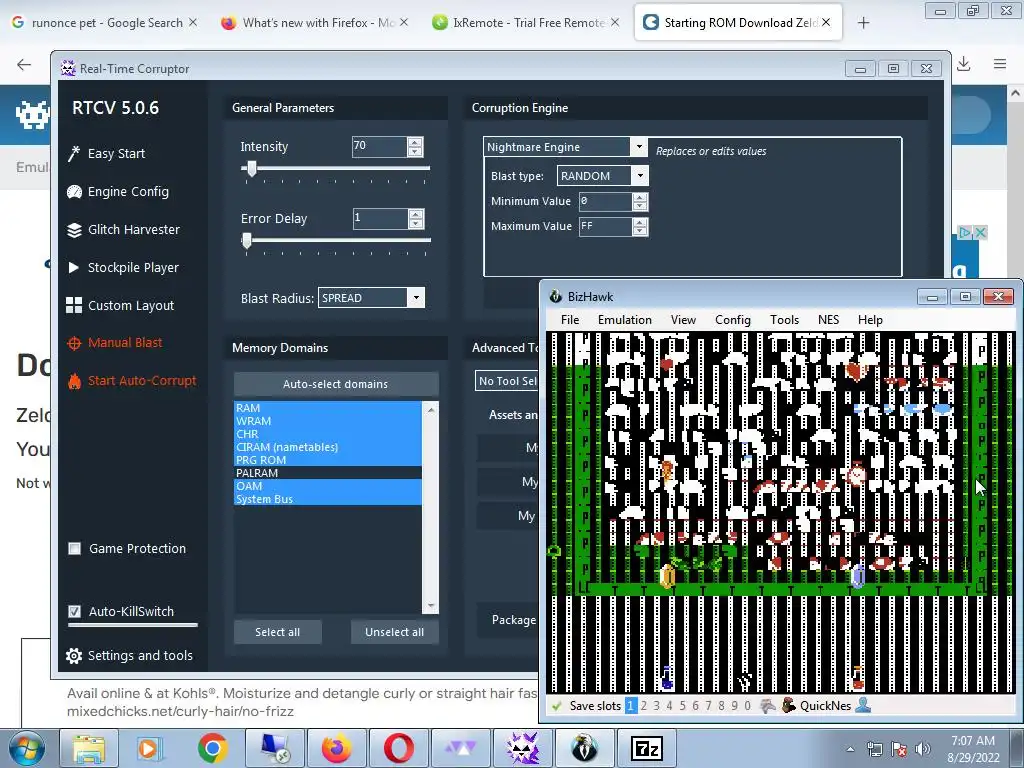This screenshot has width=1024, height=768.
Task: Open a new Firefox tab with plus icon
Action: [x=863, y=23]
